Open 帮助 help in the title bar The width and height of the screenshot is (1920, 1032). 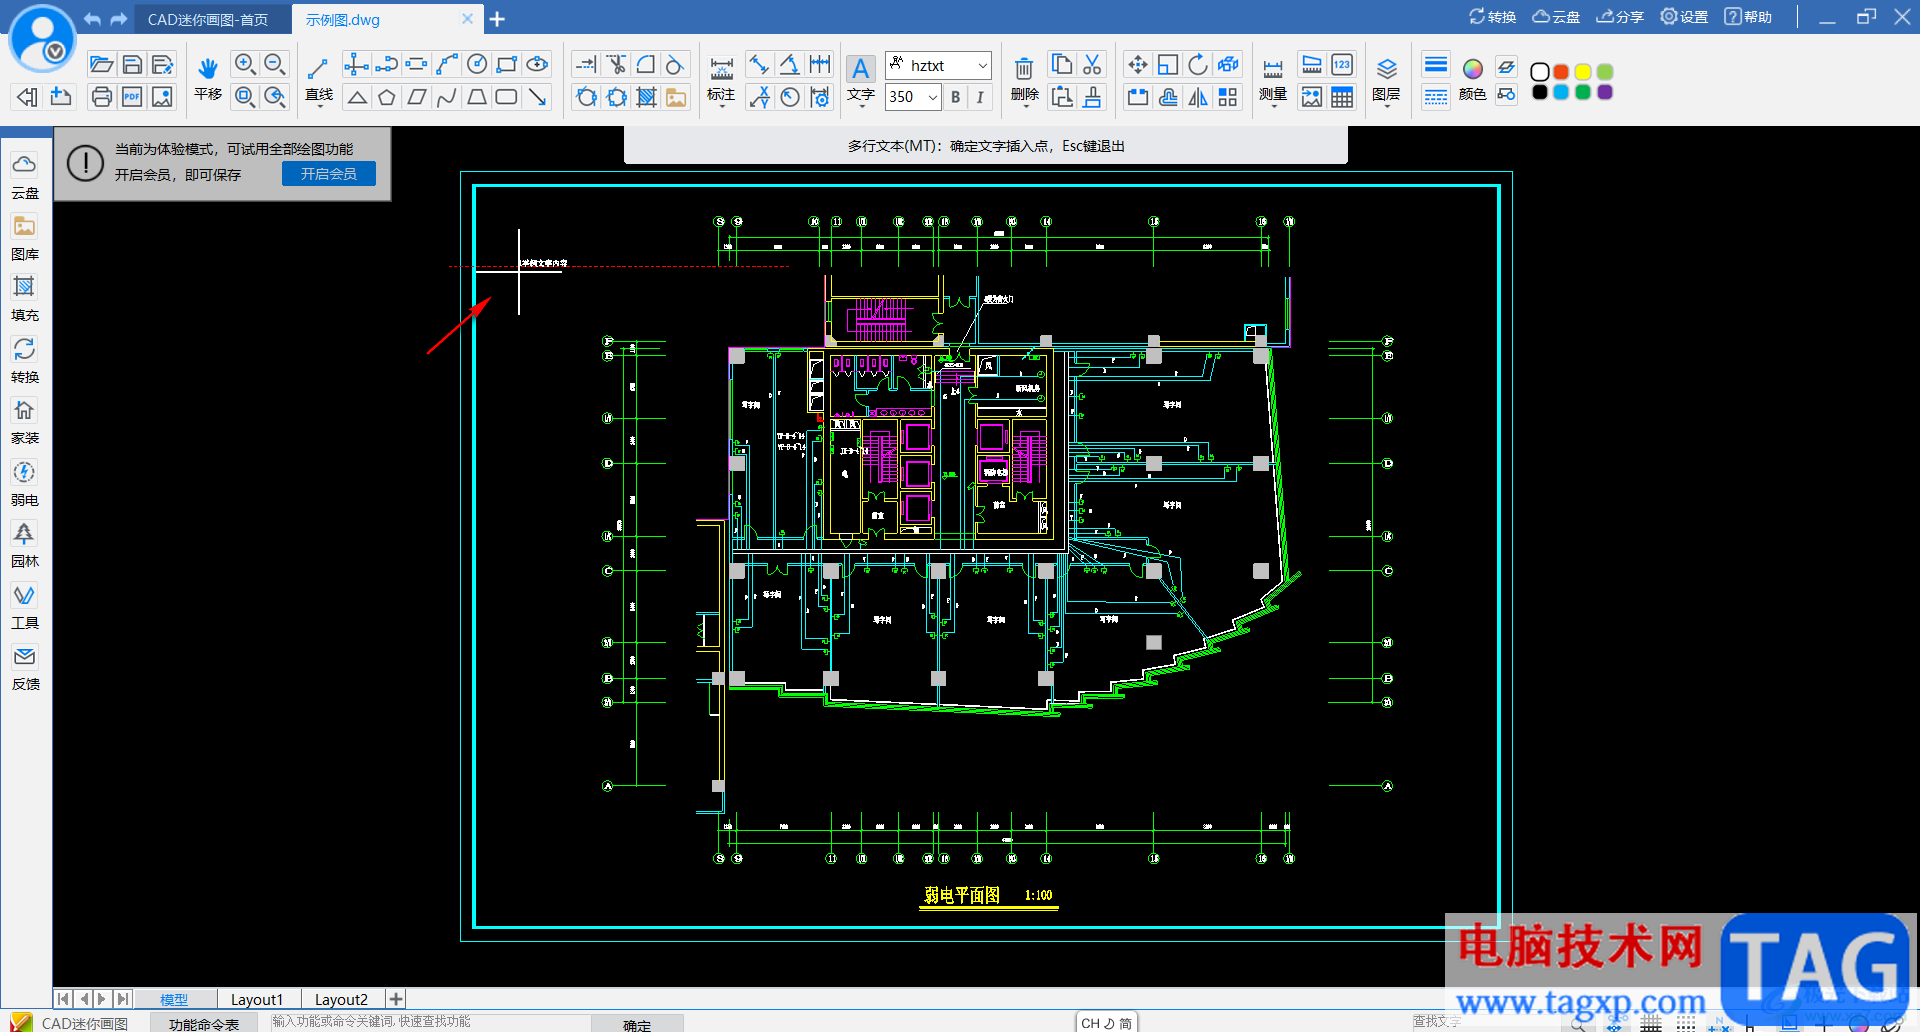[x=1748, y=17]
